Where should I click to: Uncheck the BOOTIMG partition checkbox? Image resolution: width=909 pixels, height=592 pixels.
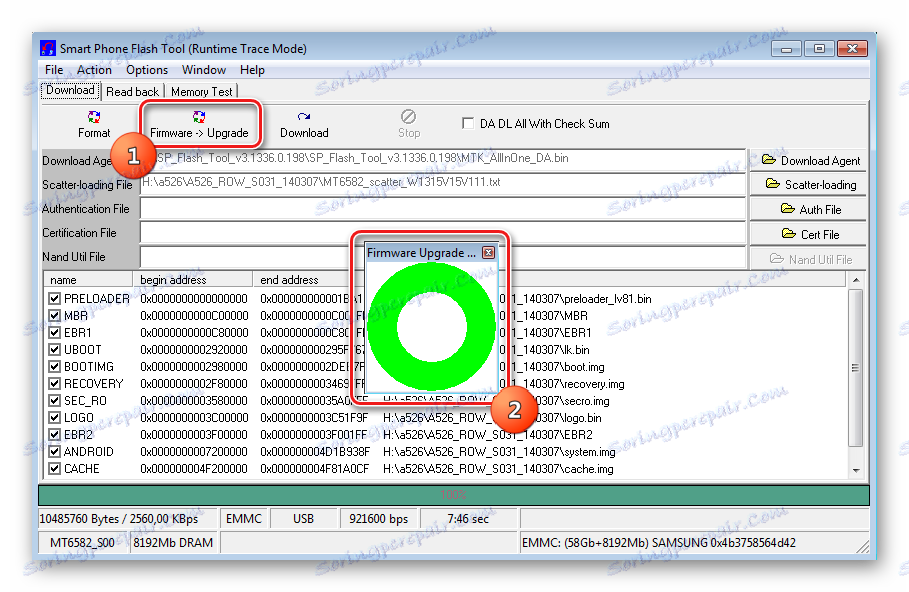54,366
